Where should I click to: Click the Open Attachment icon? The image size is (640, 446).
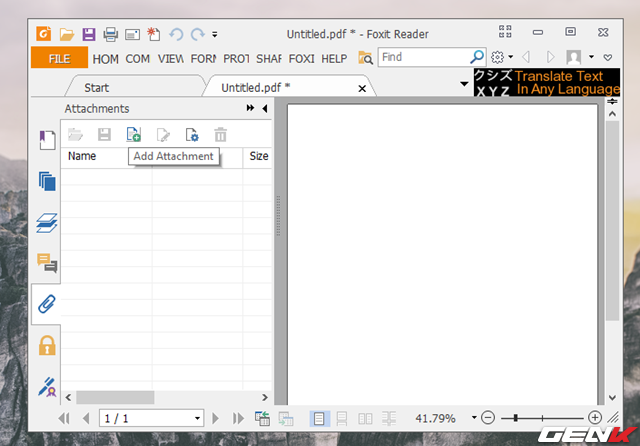click(75, 134)
